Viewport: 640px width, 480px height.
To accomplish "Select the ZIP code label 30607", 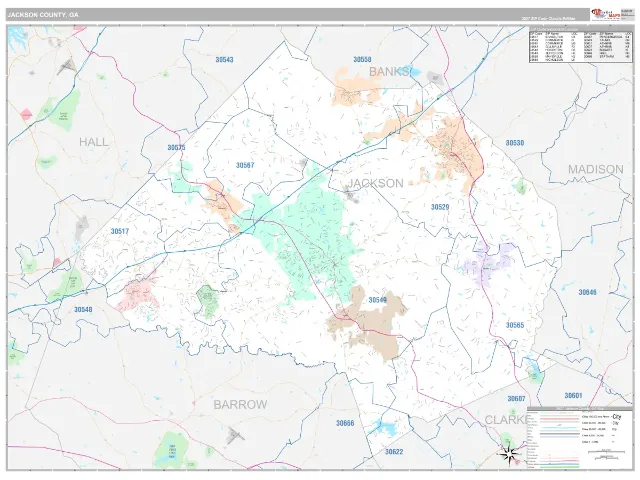I will (516, 399).
